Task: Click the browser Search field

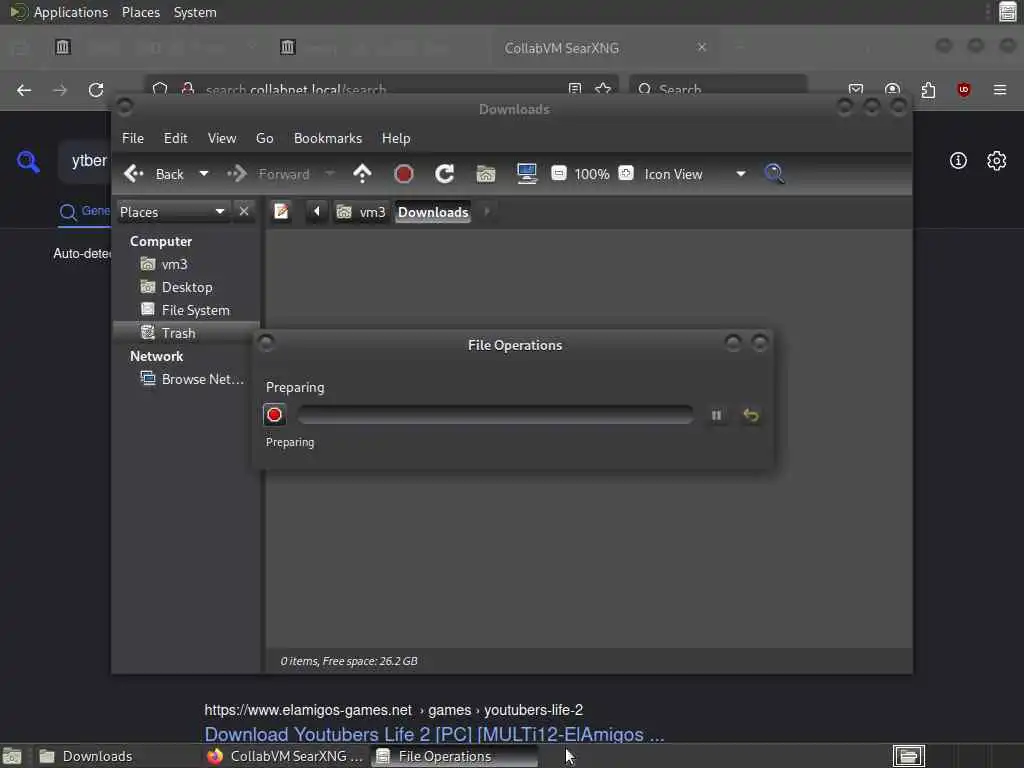Action: (718, 89)
